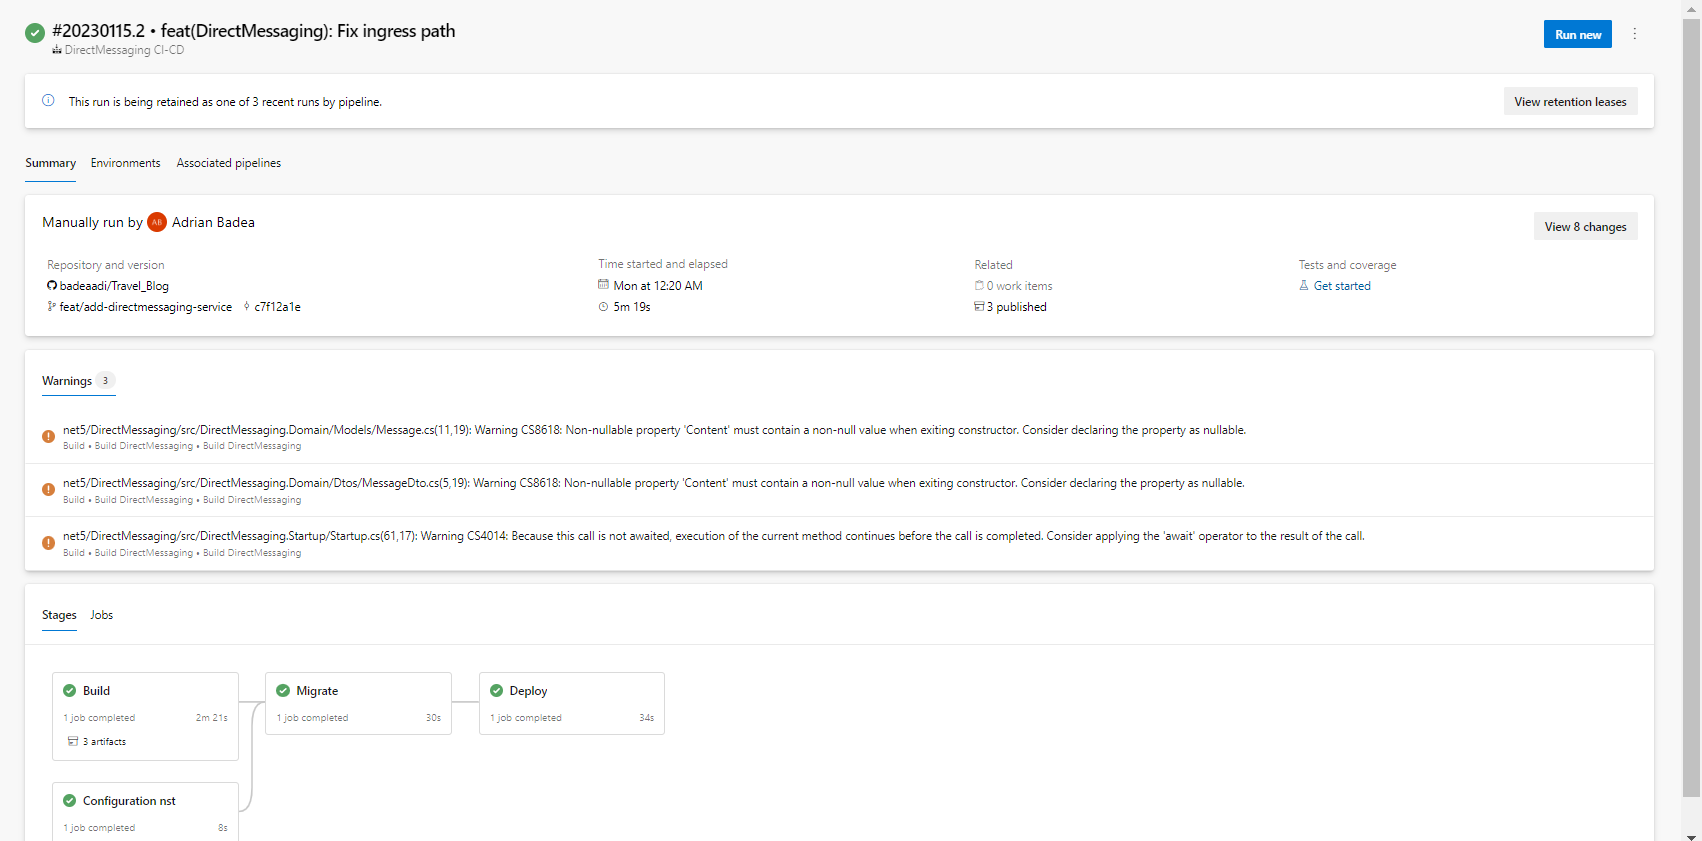Open the Deploy stage card
The width and height of the screenshot is (1702, 841).
(x=572, y=703)
